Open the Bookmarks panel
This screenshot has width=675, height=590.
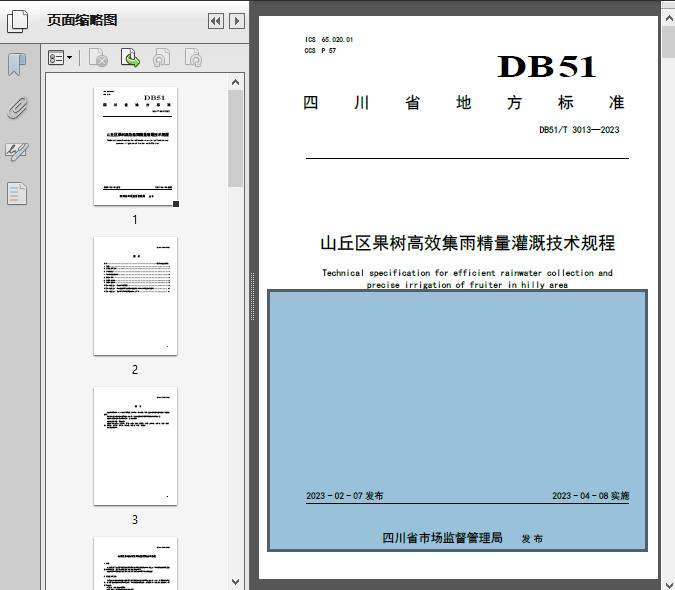pyautogui.click(x=17, y=65)
